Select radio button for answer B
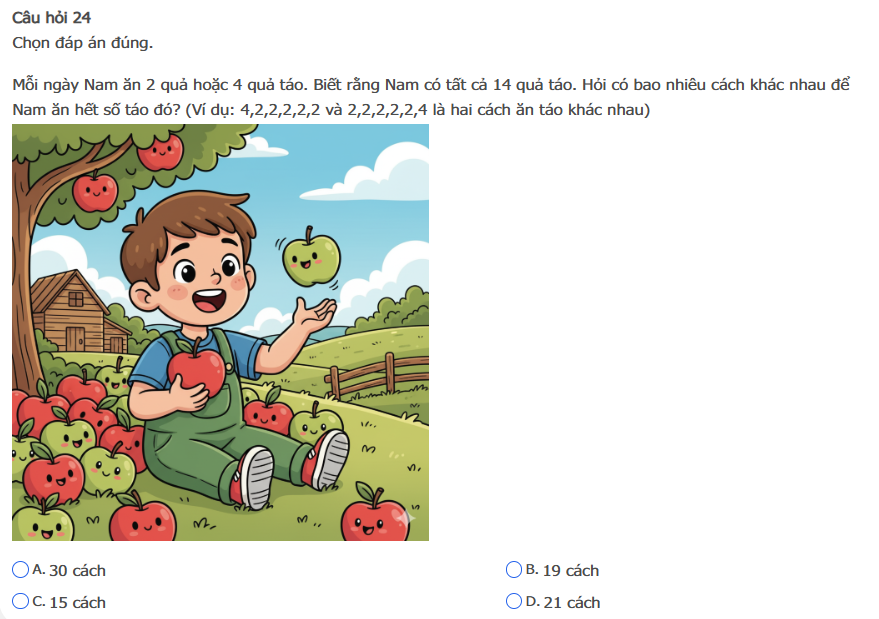The width and height of the screenshot is (879, 619). 513,570
